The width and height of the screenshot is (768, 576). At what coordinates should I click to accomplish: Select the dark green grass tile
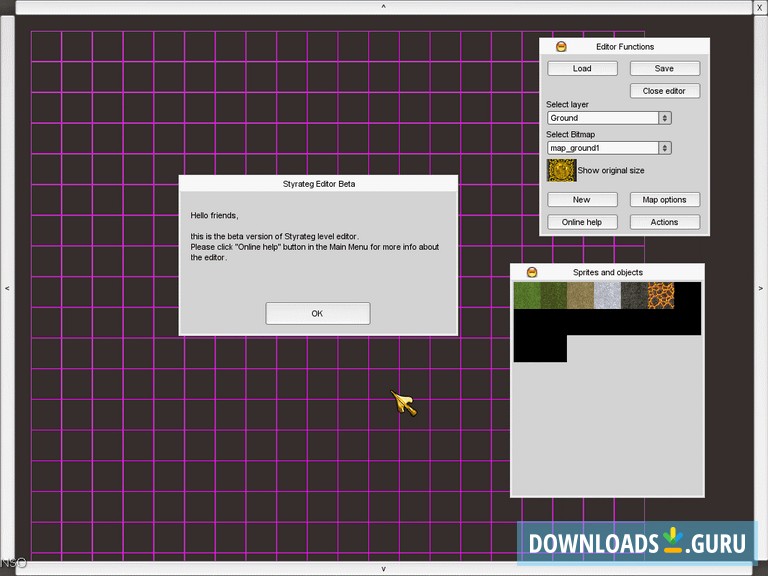554,295
